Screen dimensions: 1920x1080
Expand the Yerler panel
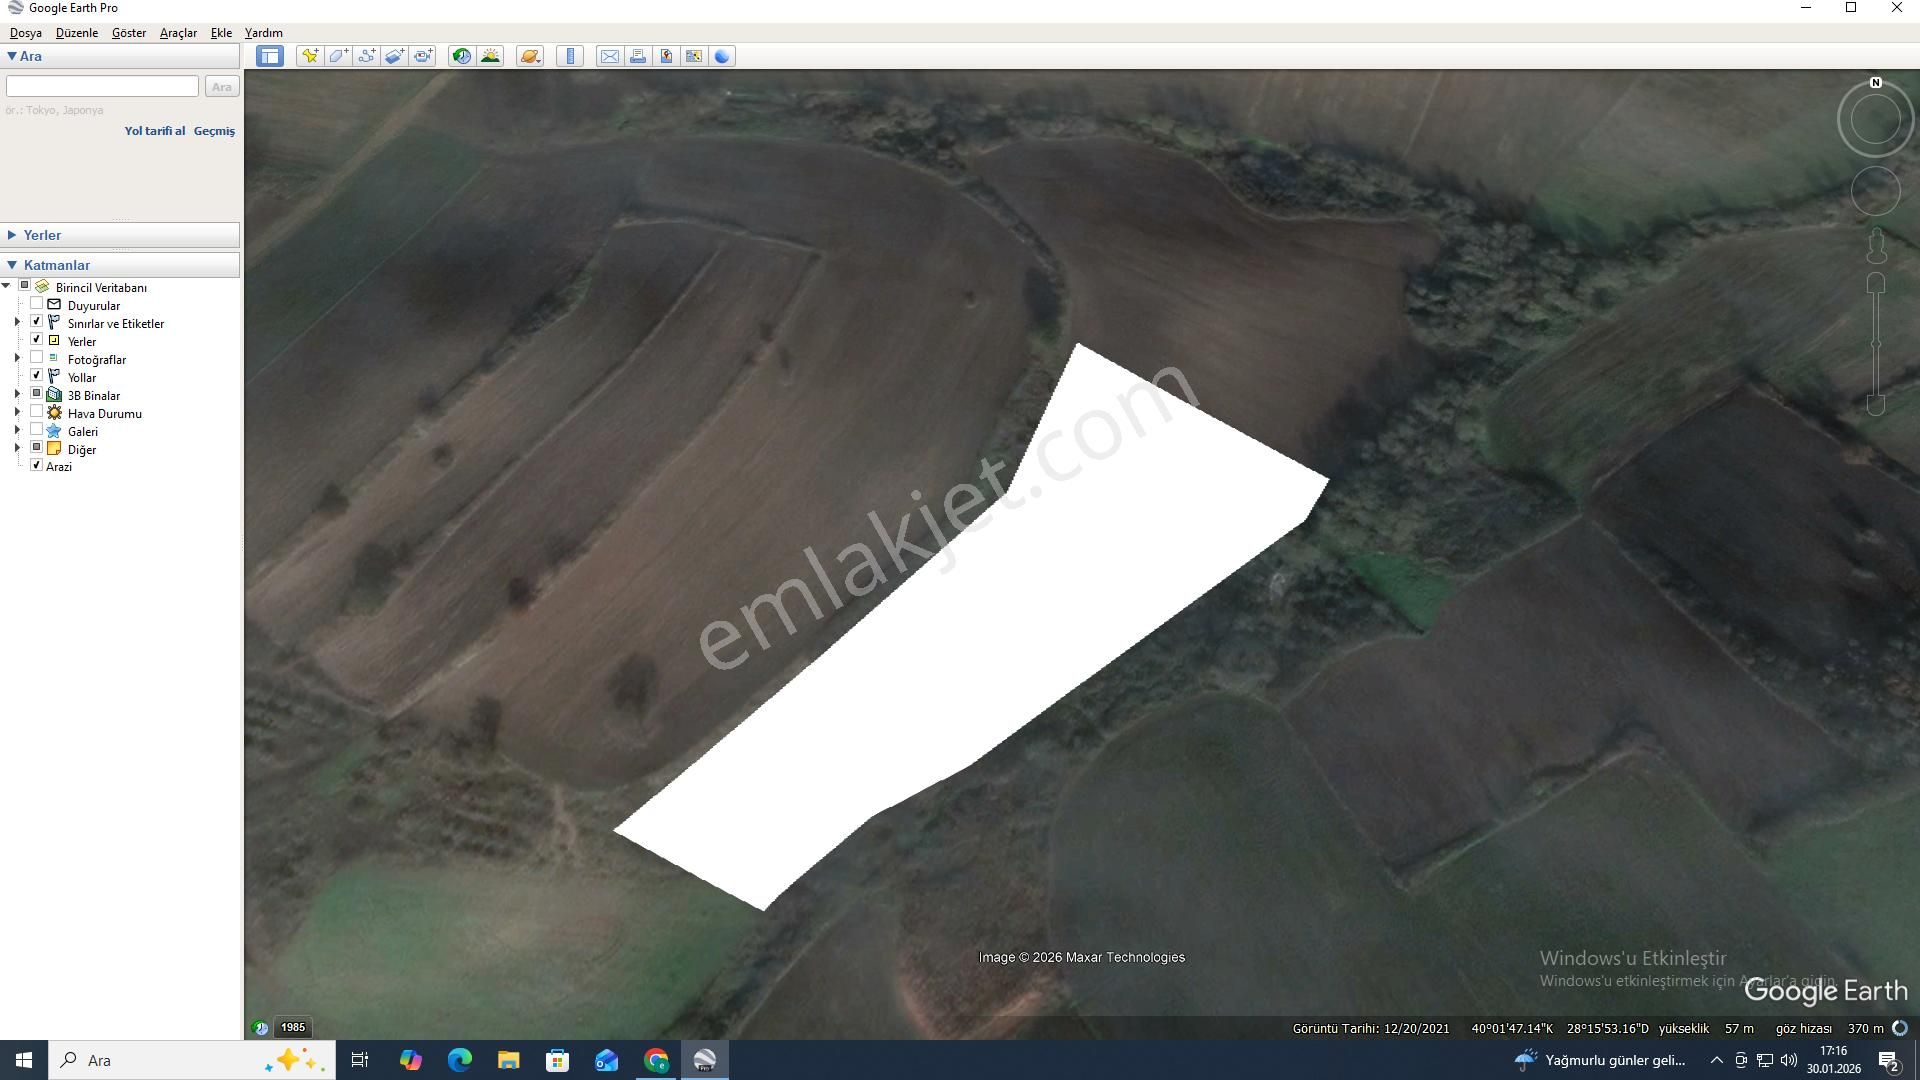(12, 235)
